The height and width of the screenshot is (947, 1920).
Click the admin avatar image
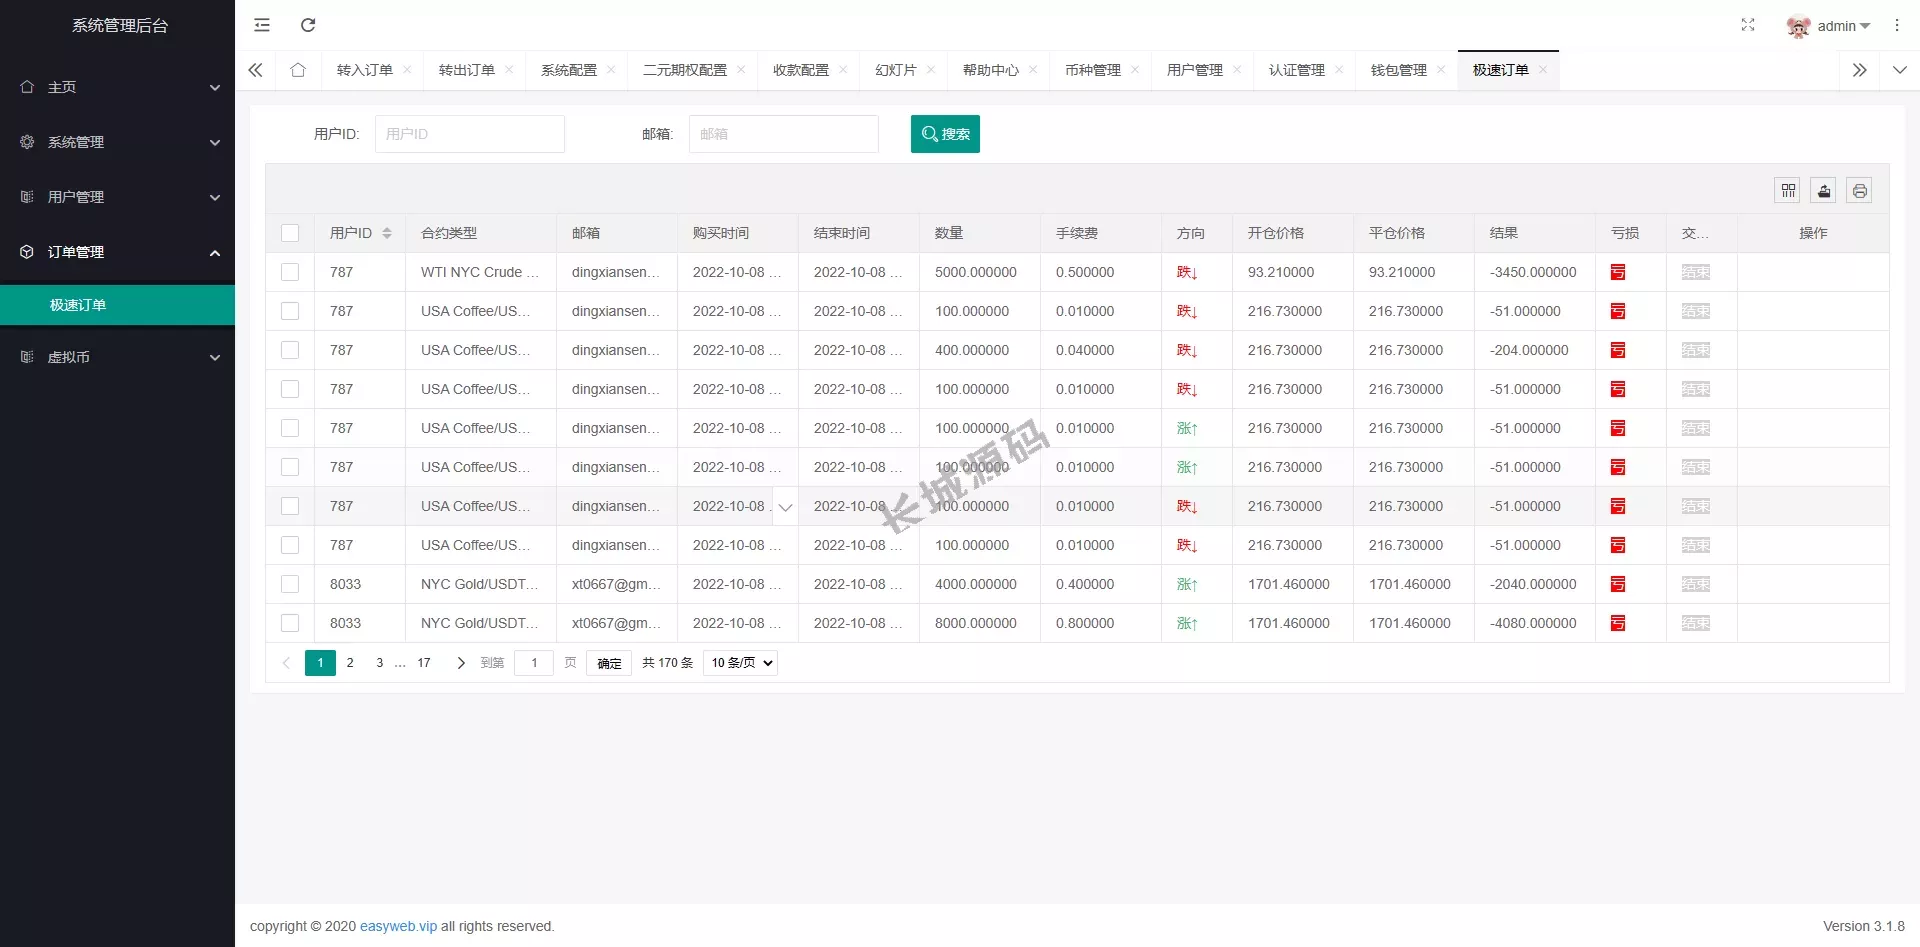click(1798, 26)
